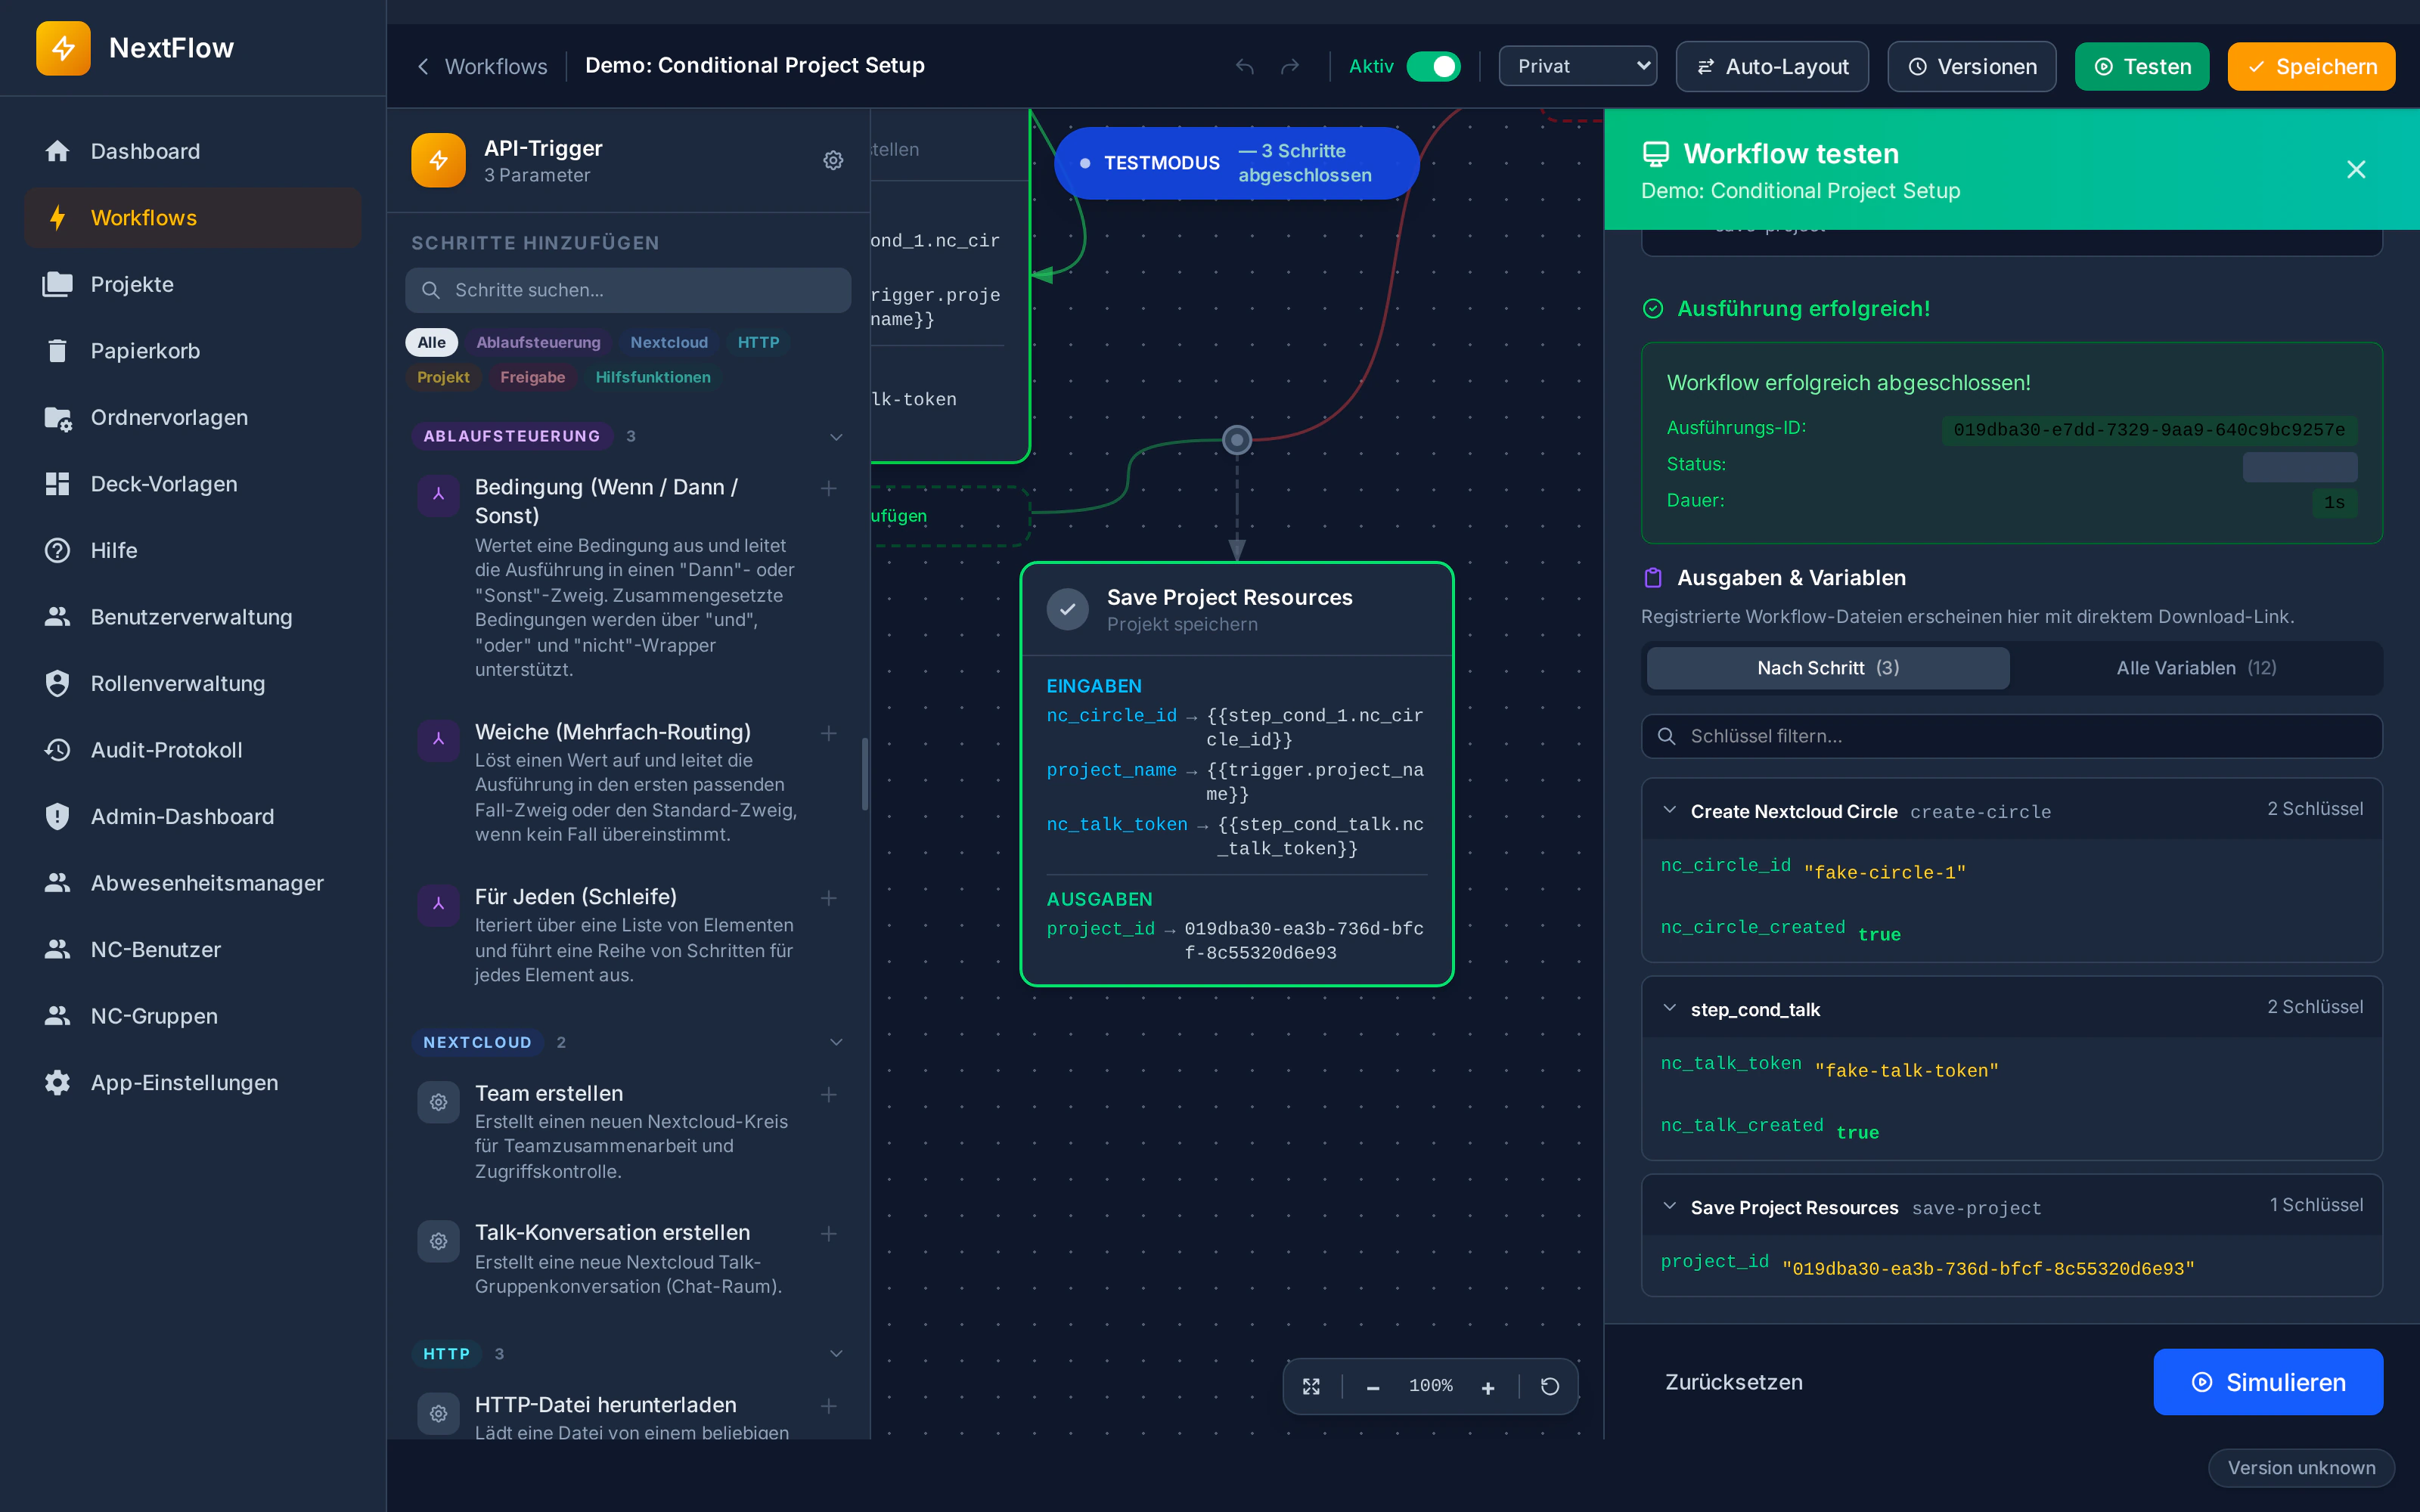The image size is (2420, 1512).
Task: Collapse the Ablaufsteuerung section
Action: coord(836,436)
